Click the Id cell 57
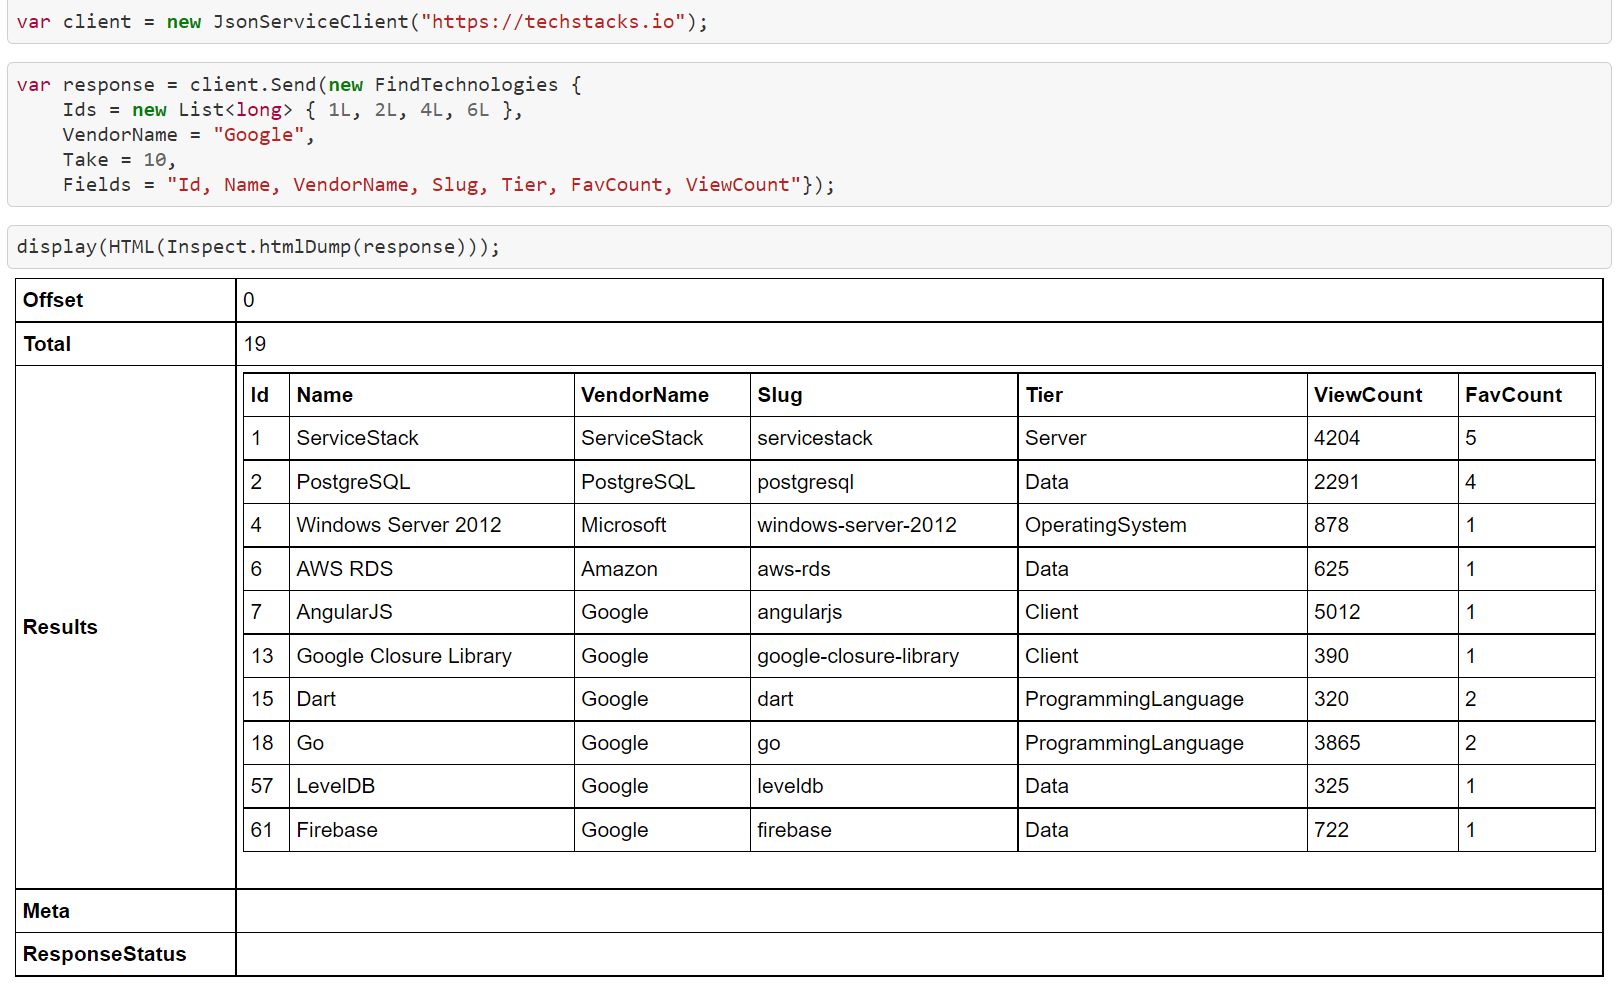This screenshot has width=1618, height=987. pyautogui.click(x=266, y=786)
